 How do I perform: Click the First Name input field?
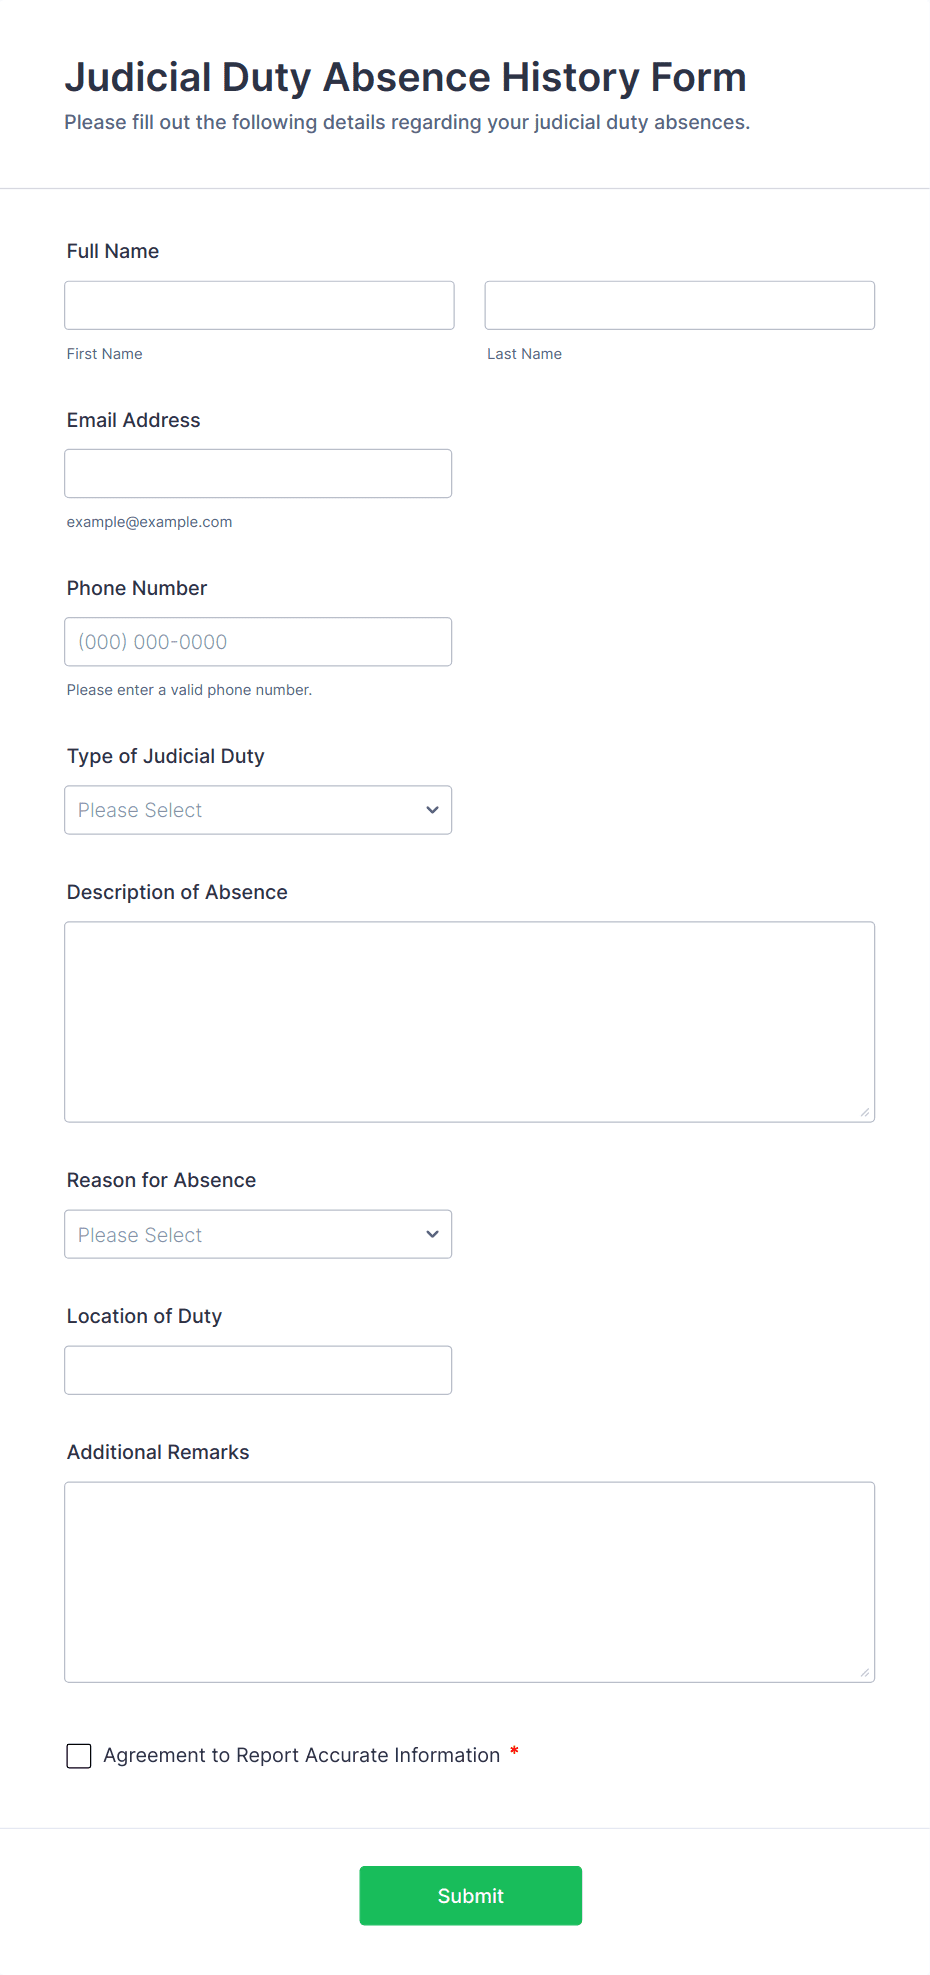coord(259,305)
